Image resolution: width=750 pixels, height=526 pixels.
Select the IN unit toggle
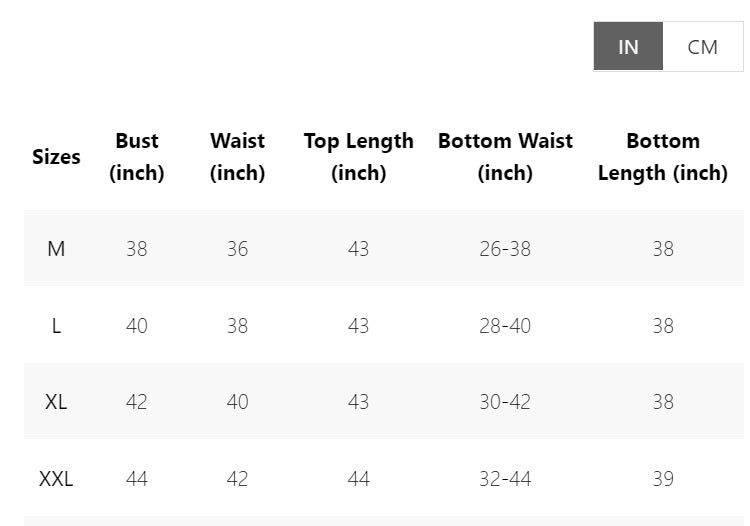628,47
